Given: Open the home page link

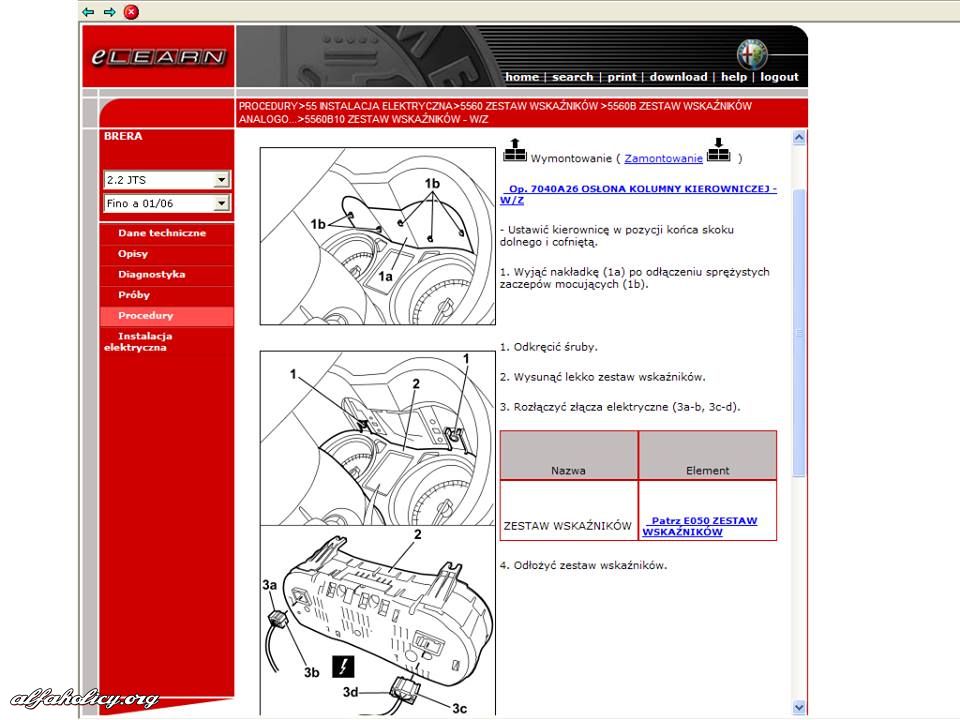Looking at the screenshot, I should pyautogui.click(x=522, y=77).
